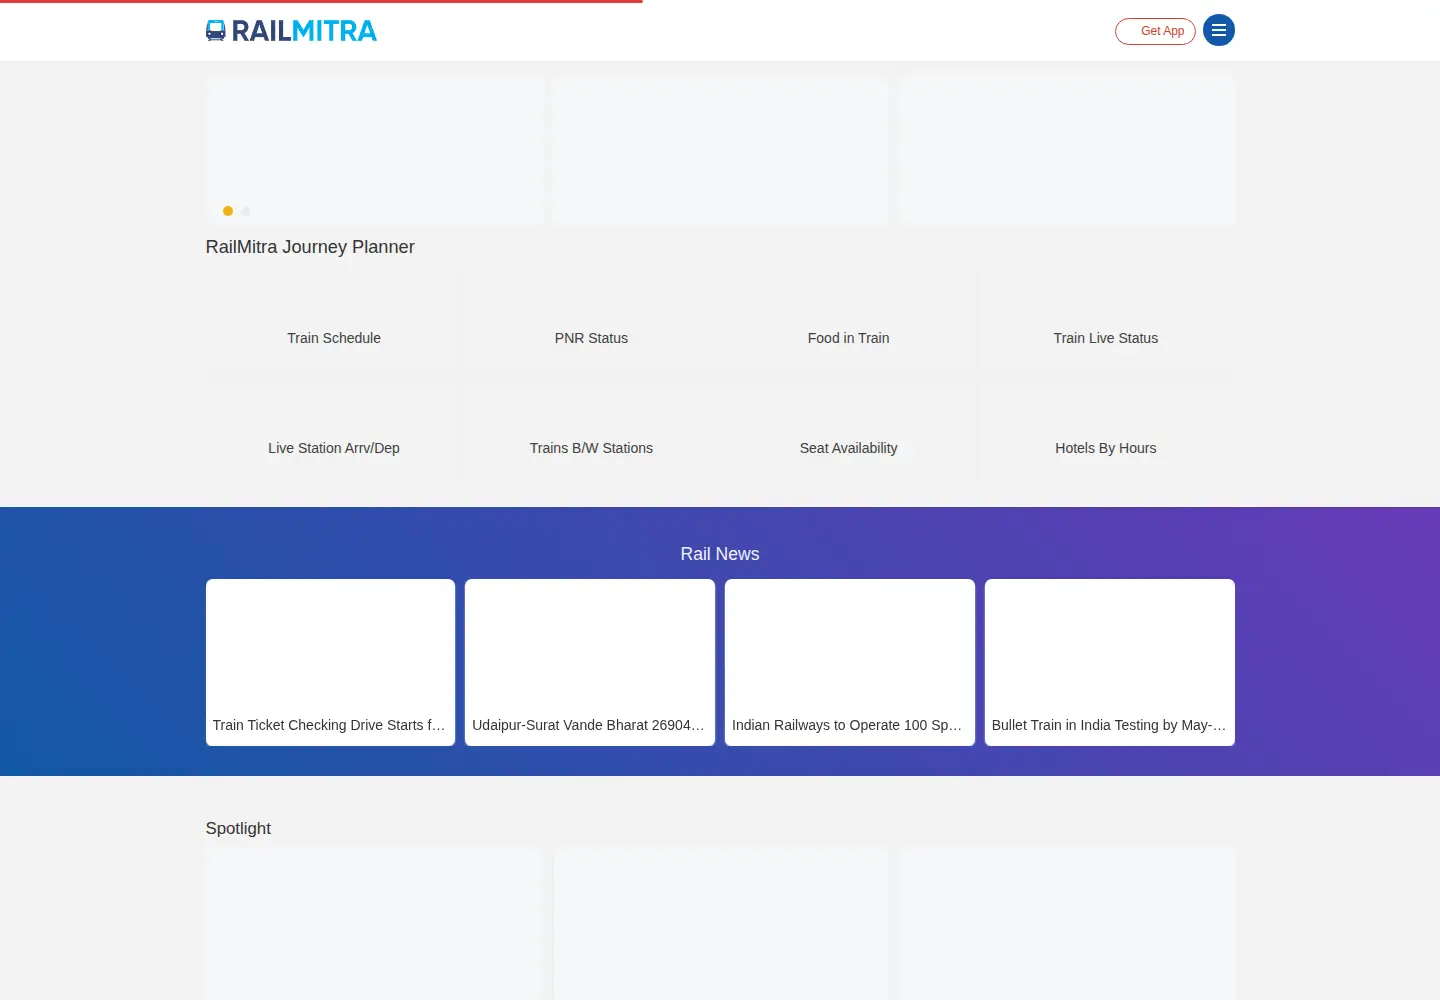Open Bullet Train in India Testing news
Screen dimensions: 1440x1000
(1110, 662)
